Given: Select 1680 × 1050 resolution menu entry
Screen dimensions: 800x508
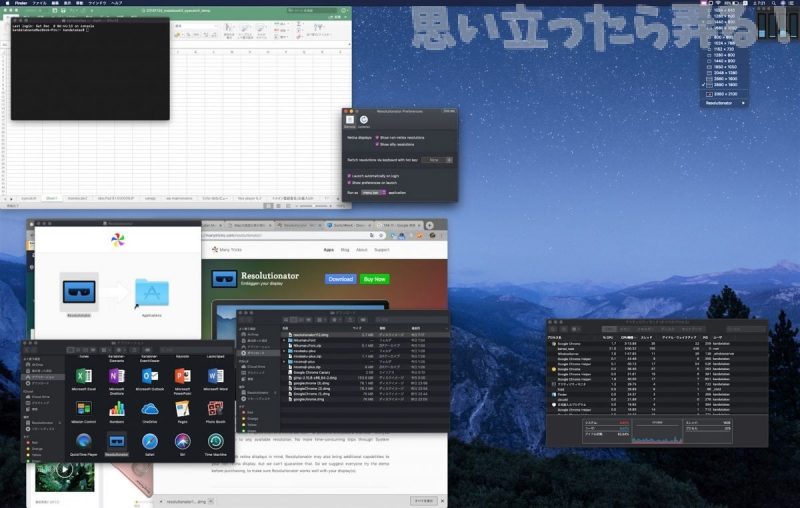Looking at the screenshot, I should (x=726, y=65).
